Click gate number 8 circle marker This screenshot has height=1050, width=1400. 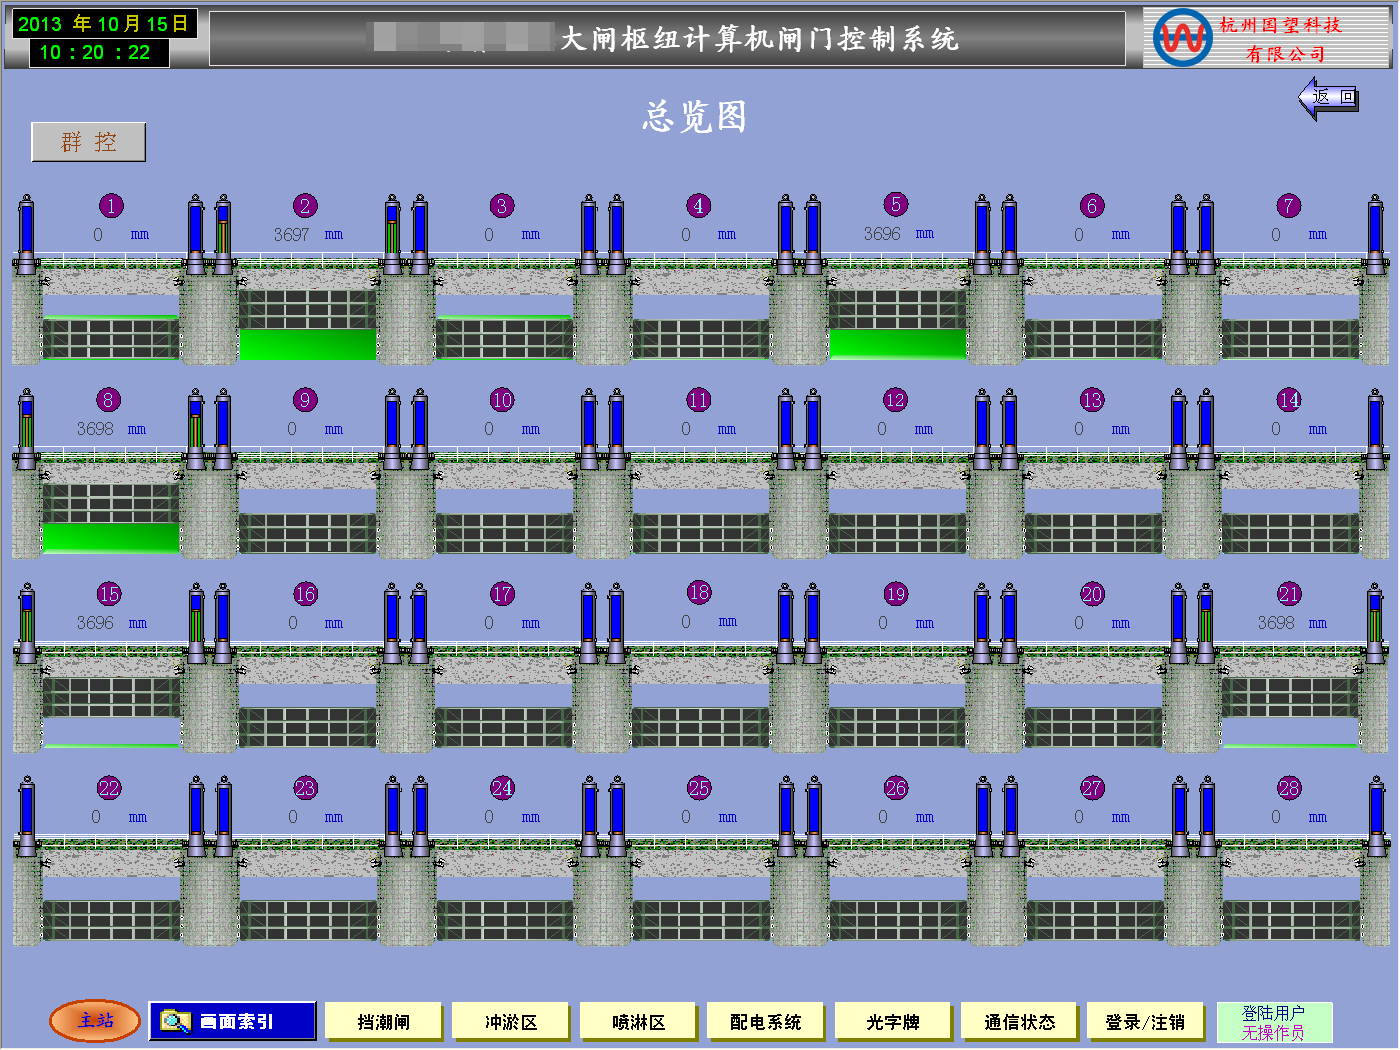click(x=108, y=400)
